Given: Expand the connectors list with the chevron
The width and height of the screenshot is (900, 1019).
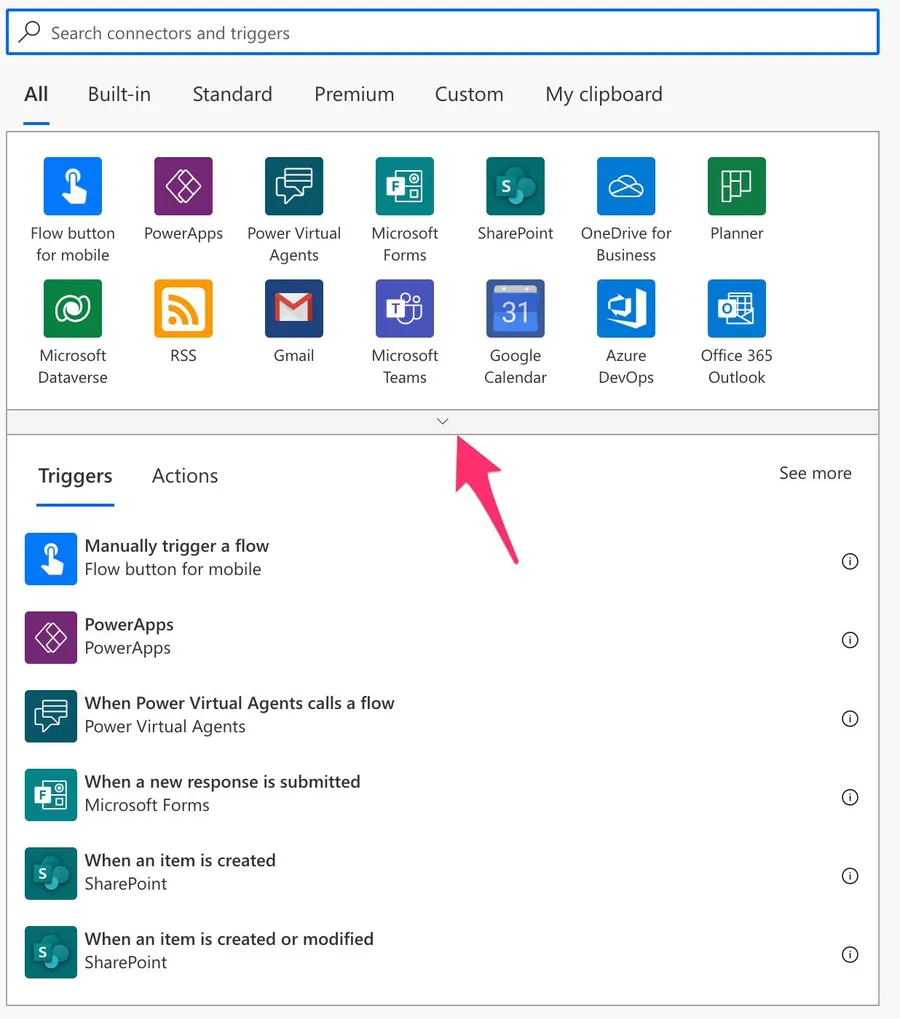Looking at the screenshot, I should pos(443,422).
